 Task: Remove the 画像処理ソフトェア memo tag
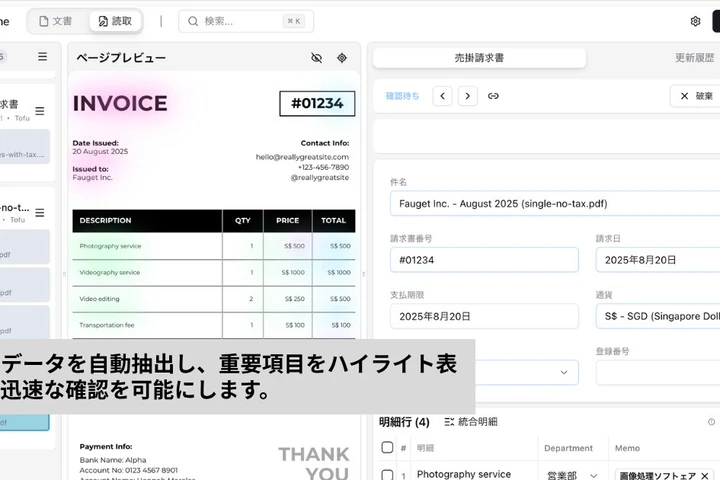(705, 476)
